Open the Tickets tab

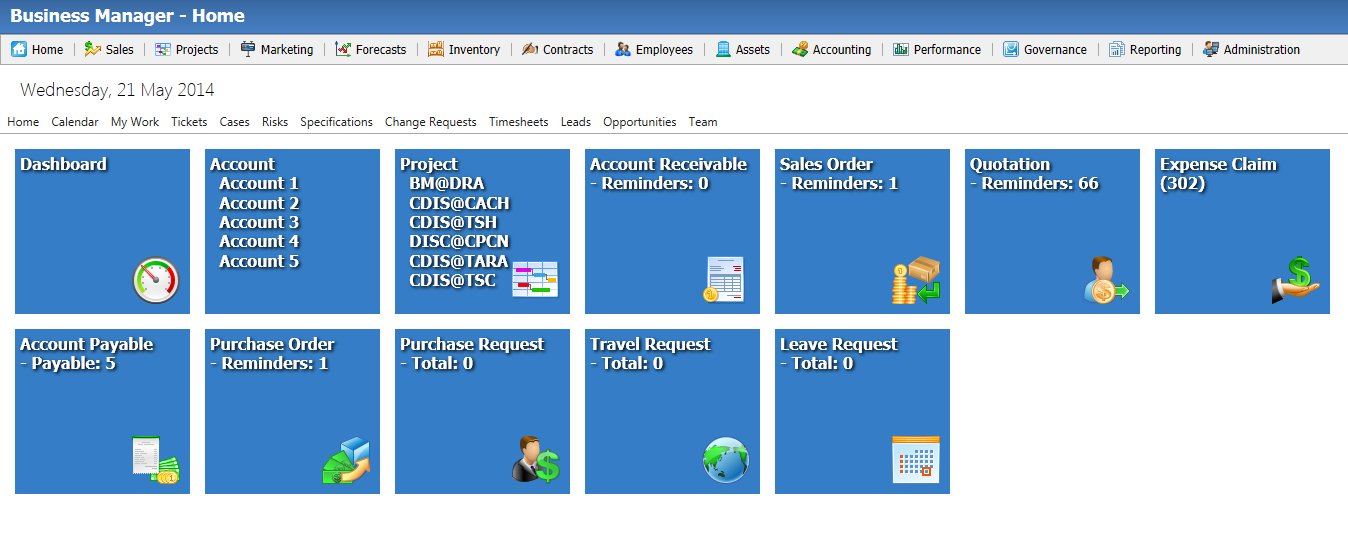click(x=189, y=122)
